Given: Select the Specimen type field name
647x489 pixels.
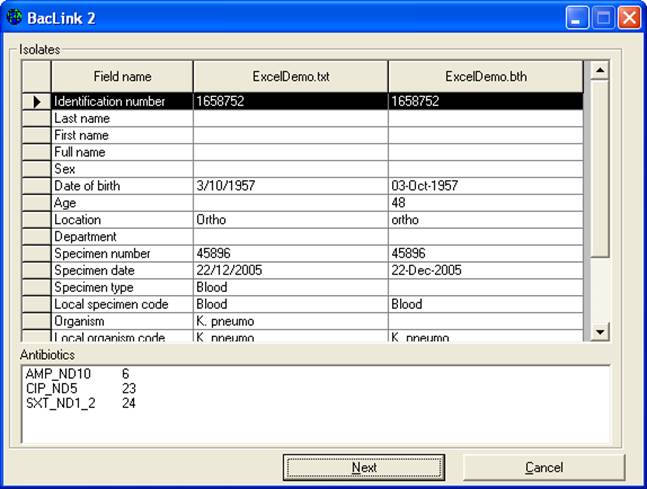Looking at the screenshot, I should coord(122,288).
